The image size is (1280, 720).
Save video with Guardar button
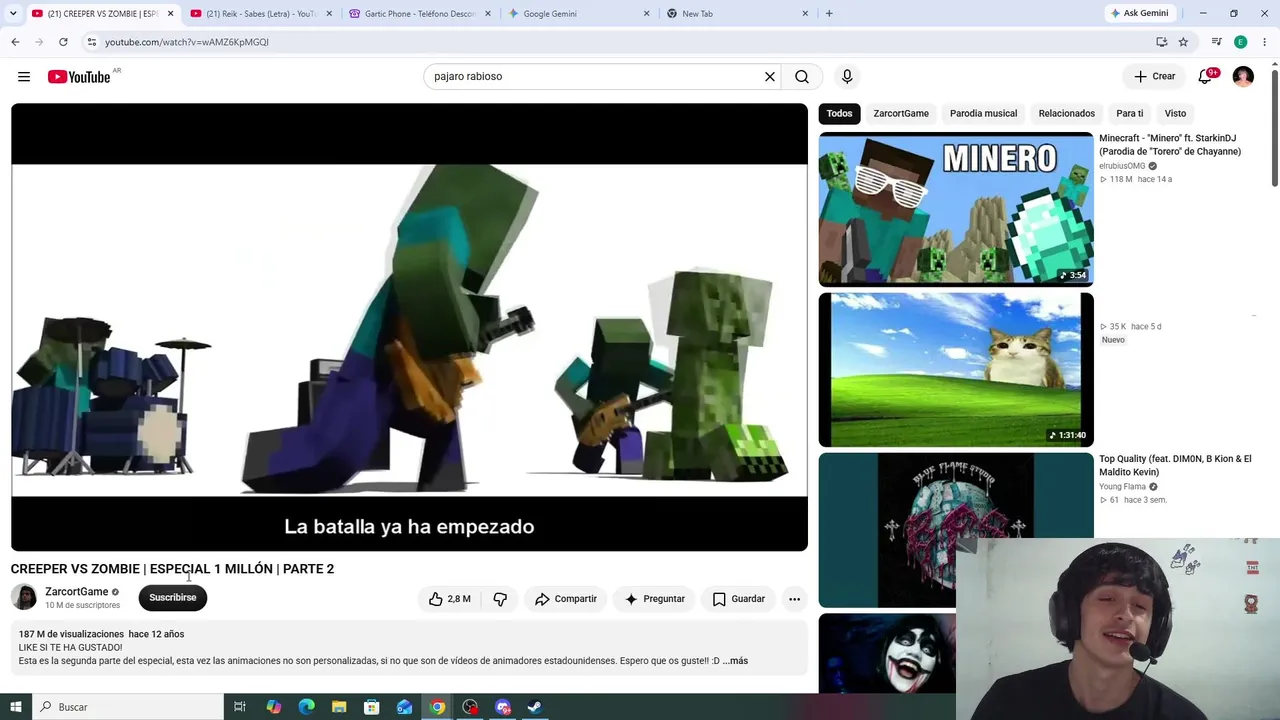[739, 599]
